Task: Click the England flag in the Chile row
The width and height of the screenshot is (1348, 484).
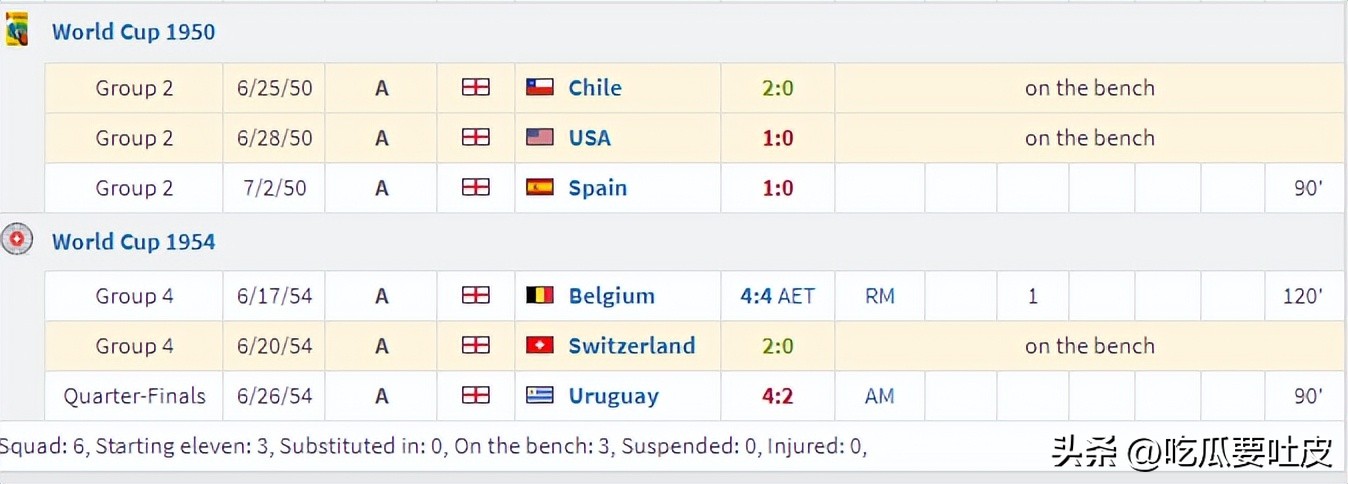Action: (476, 88)
